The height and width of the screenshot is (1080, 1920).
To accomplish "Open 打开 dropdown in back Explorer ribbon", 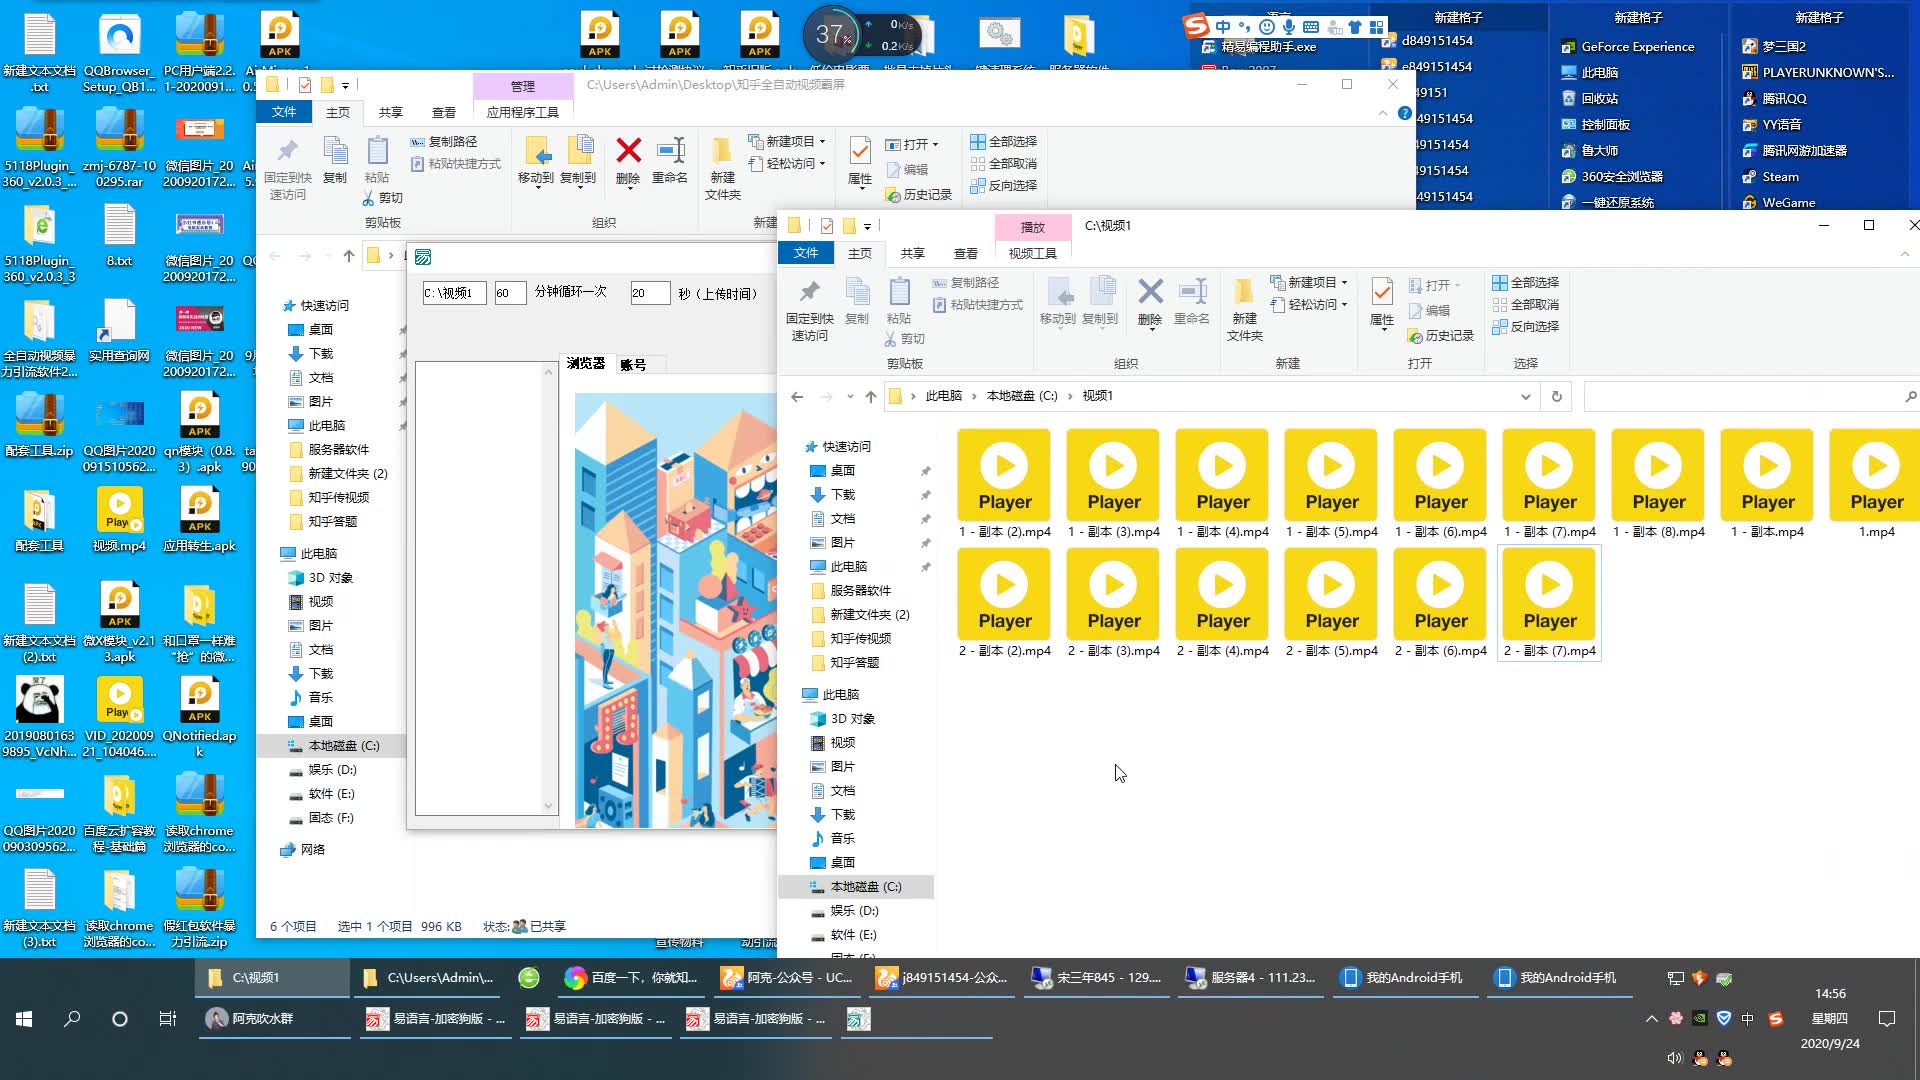I will point(911,145).
